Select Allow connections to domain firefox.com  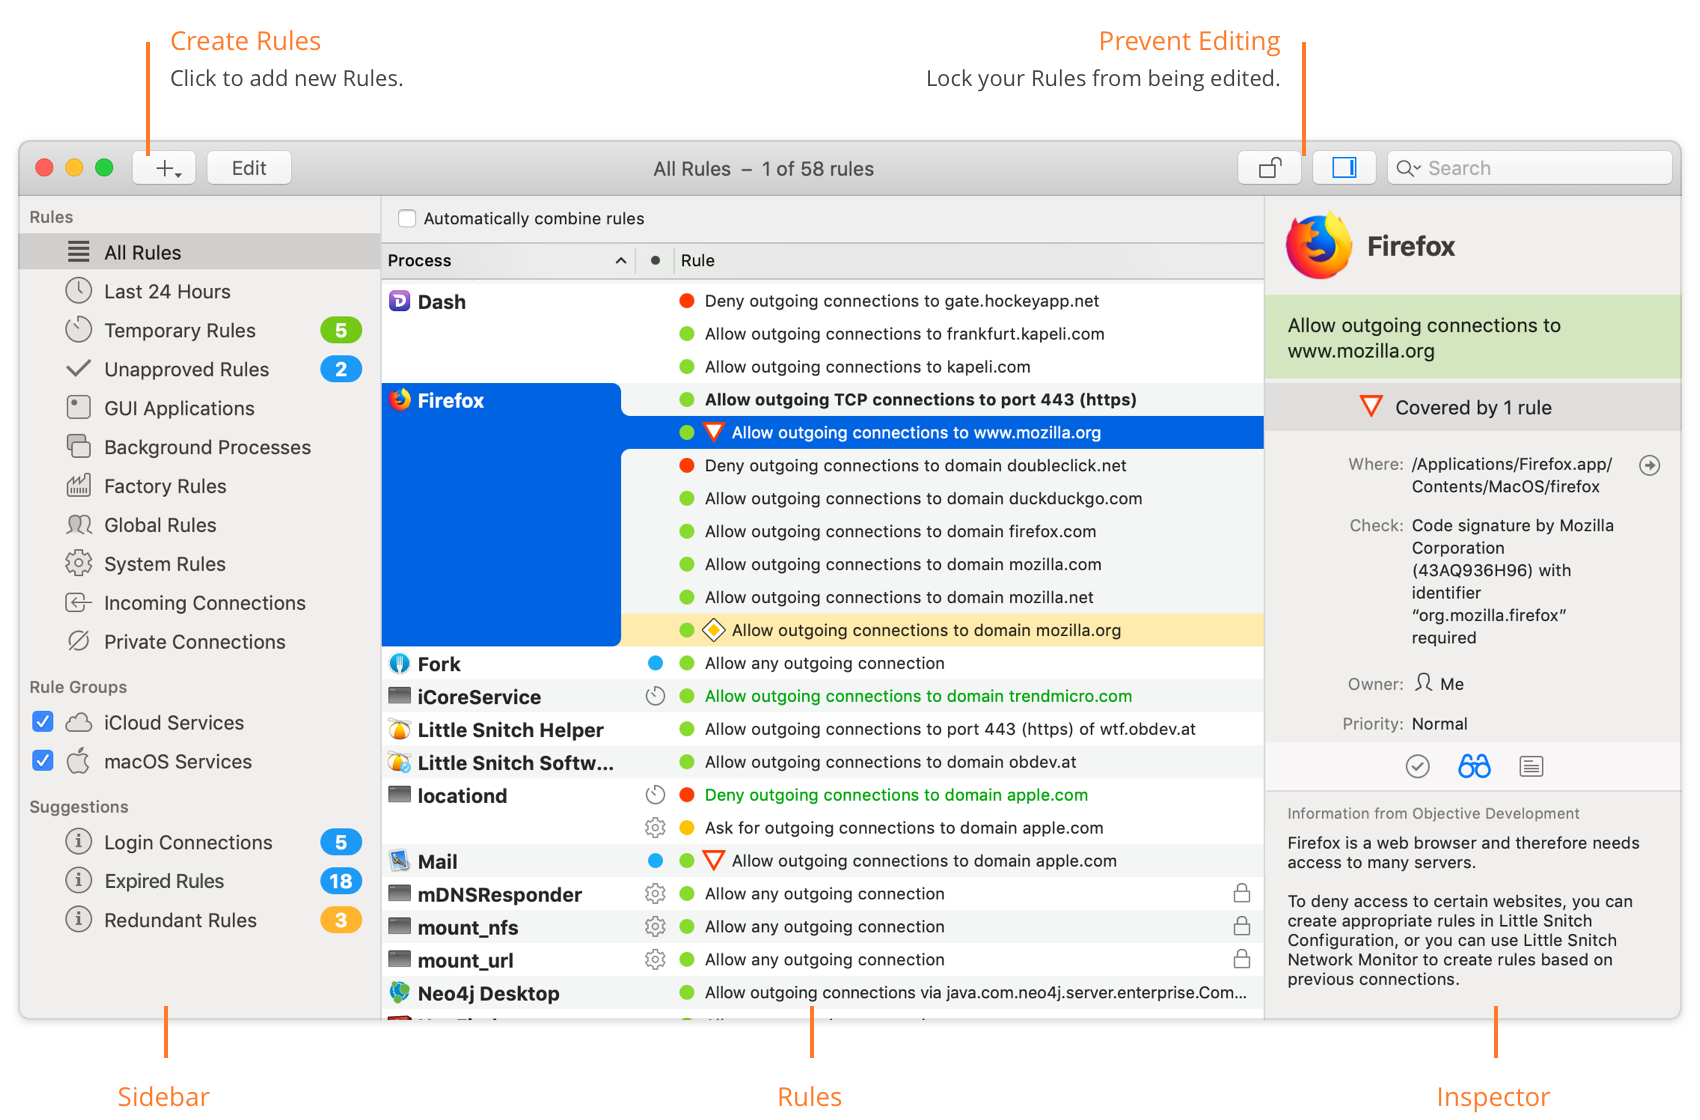point(900,532)
